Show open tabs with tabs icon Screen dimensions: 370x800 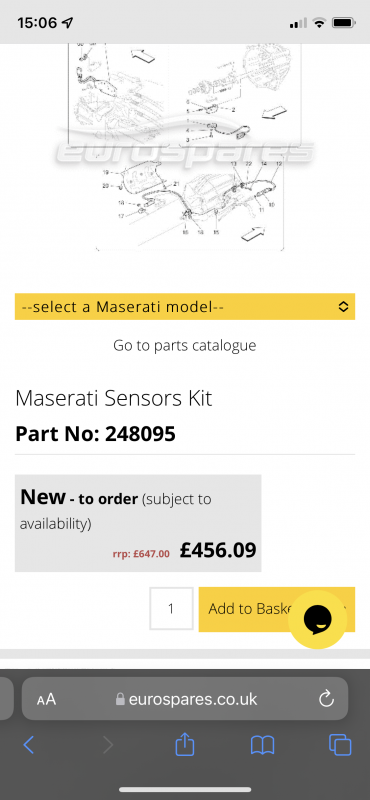(x=340, y=745)
